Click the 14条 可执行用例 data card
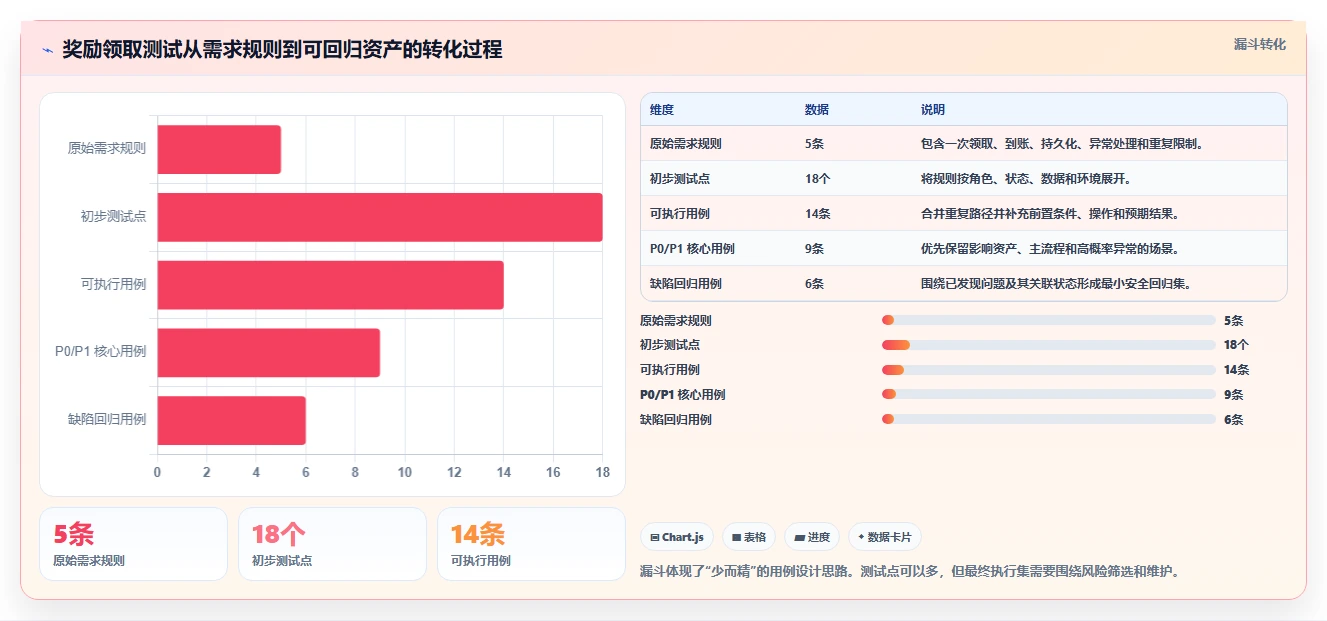 pos(531,544)
